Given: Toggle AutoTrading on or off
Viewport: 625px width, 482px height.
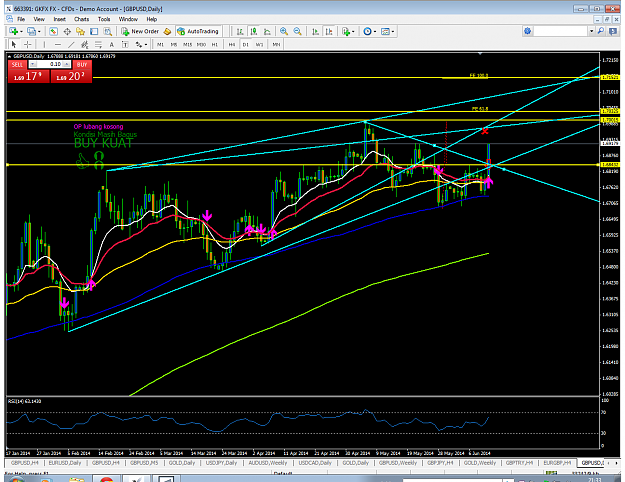Looking at the screenshot, I should pyautogui.click(x=198, y=31).
